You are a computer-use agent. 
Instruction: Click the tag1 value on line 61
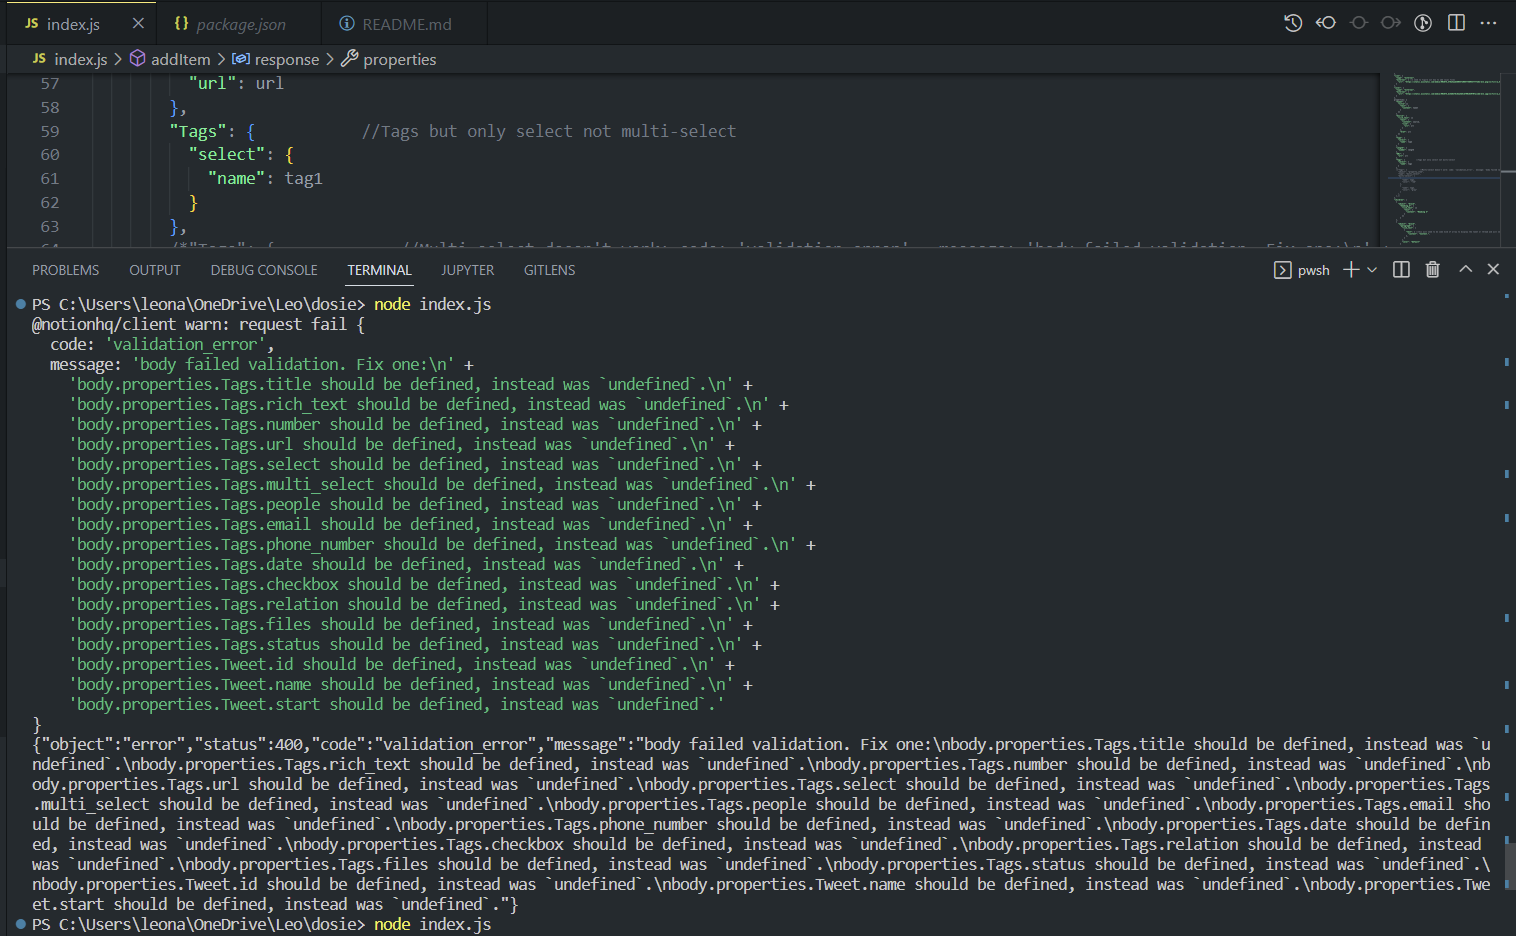(304, 178)
